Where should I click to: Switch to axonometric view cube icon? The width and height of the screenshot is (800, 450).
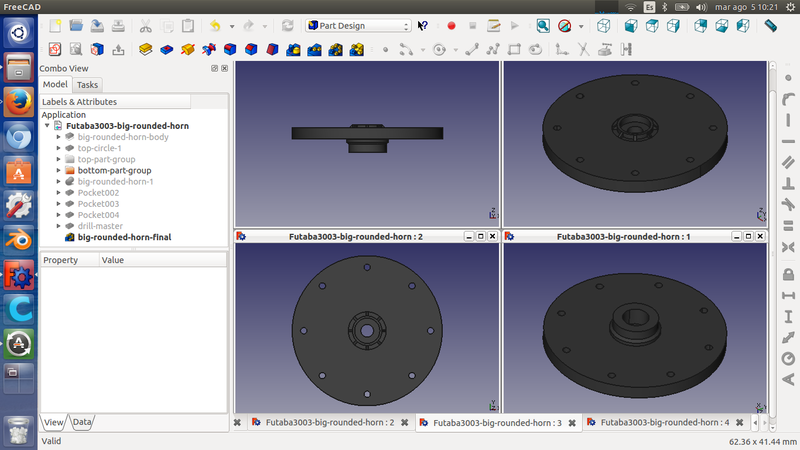[x=606, y=25]
